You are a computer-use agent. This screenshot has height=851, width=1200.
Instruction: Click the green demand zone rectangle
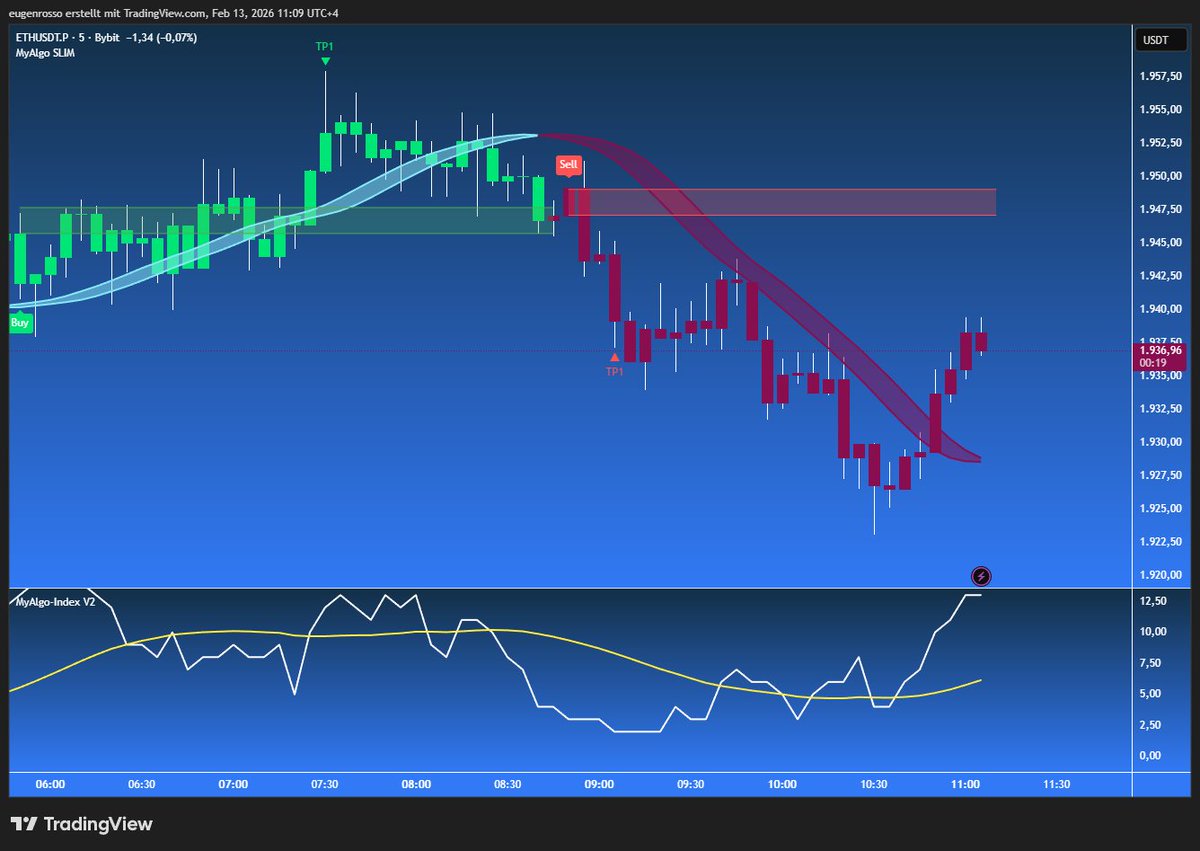click(x=287, y=220)
